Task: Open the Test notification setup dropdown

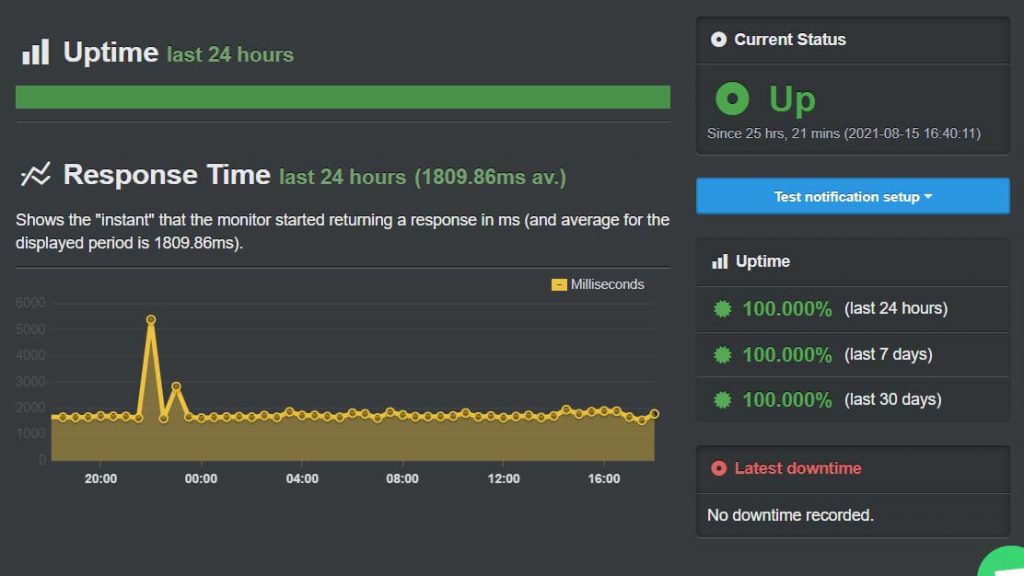Action: (x=852, y=196)
